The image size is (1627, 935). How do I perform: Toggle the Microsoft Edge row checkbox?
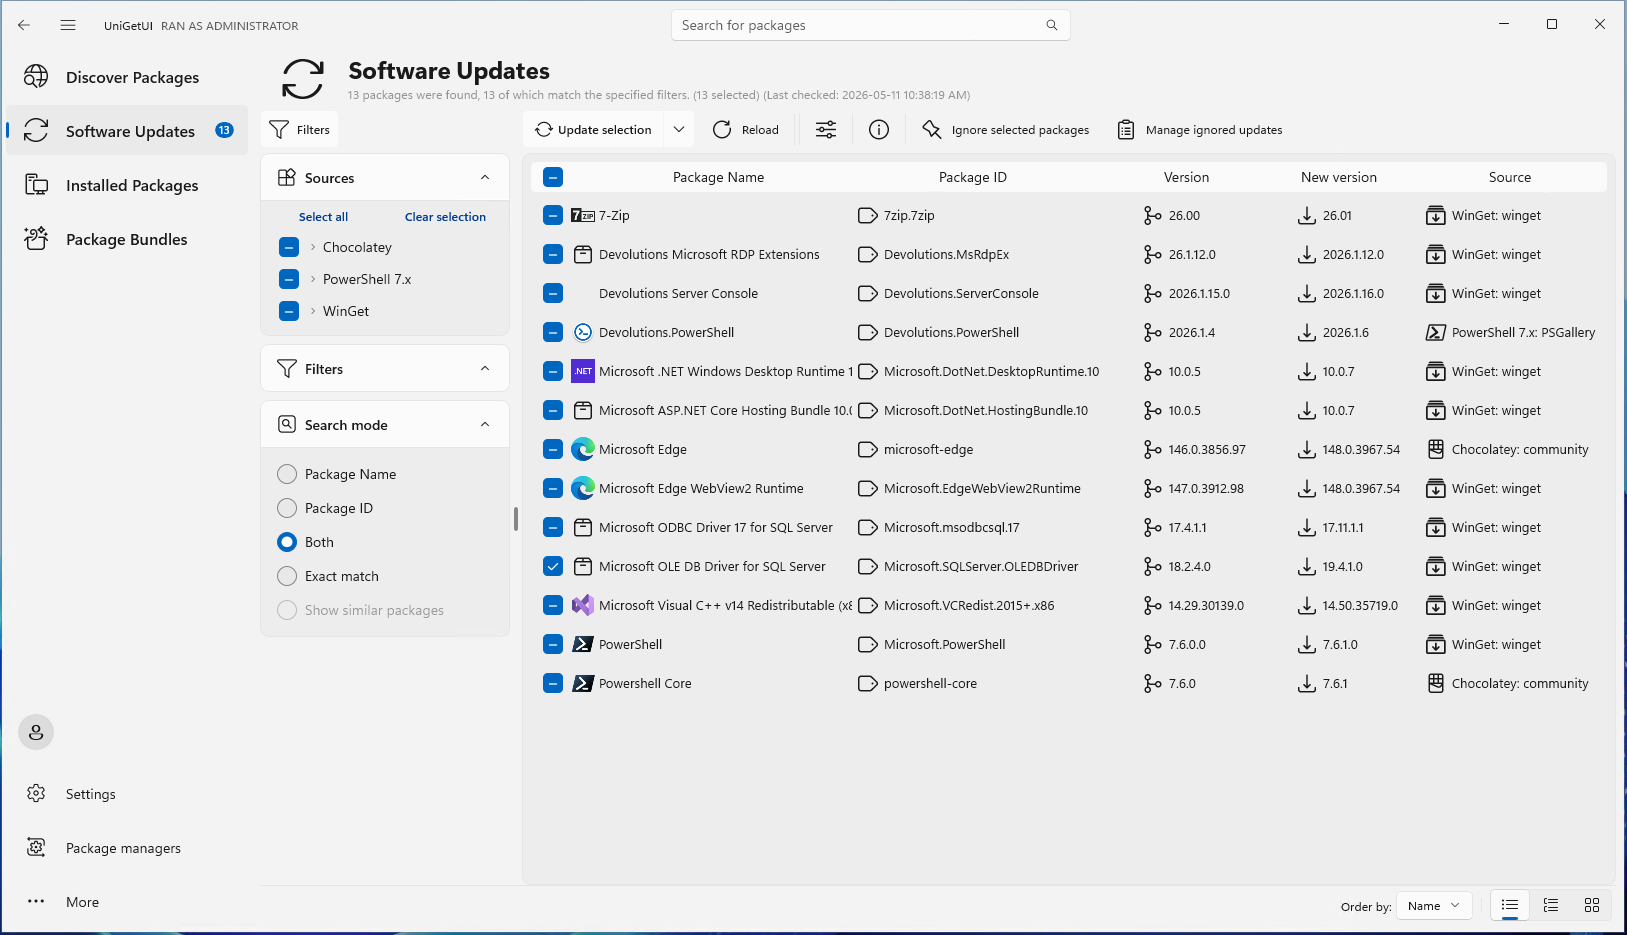click(553, 449)
